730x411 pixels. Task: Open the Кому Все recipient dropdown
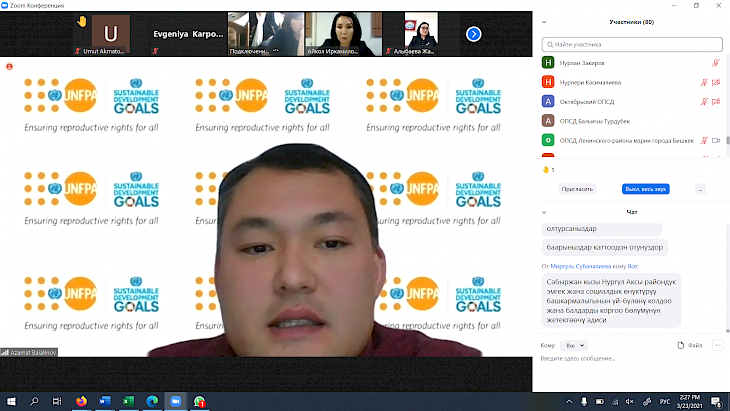coord(574,345)
